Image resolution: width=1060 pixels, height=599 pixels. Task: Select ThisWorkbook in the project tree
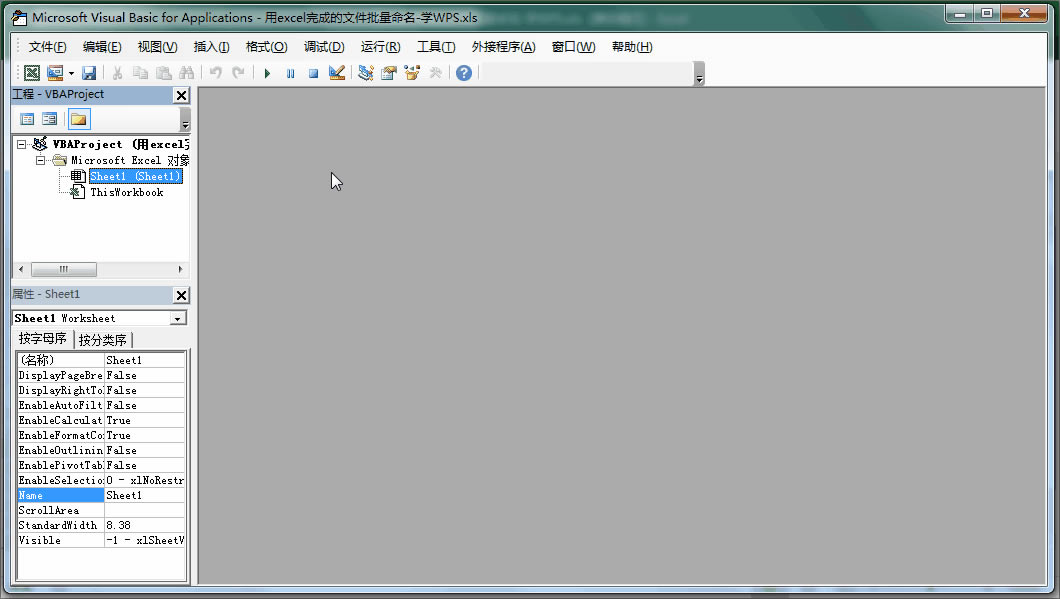(x=125, y=192)
